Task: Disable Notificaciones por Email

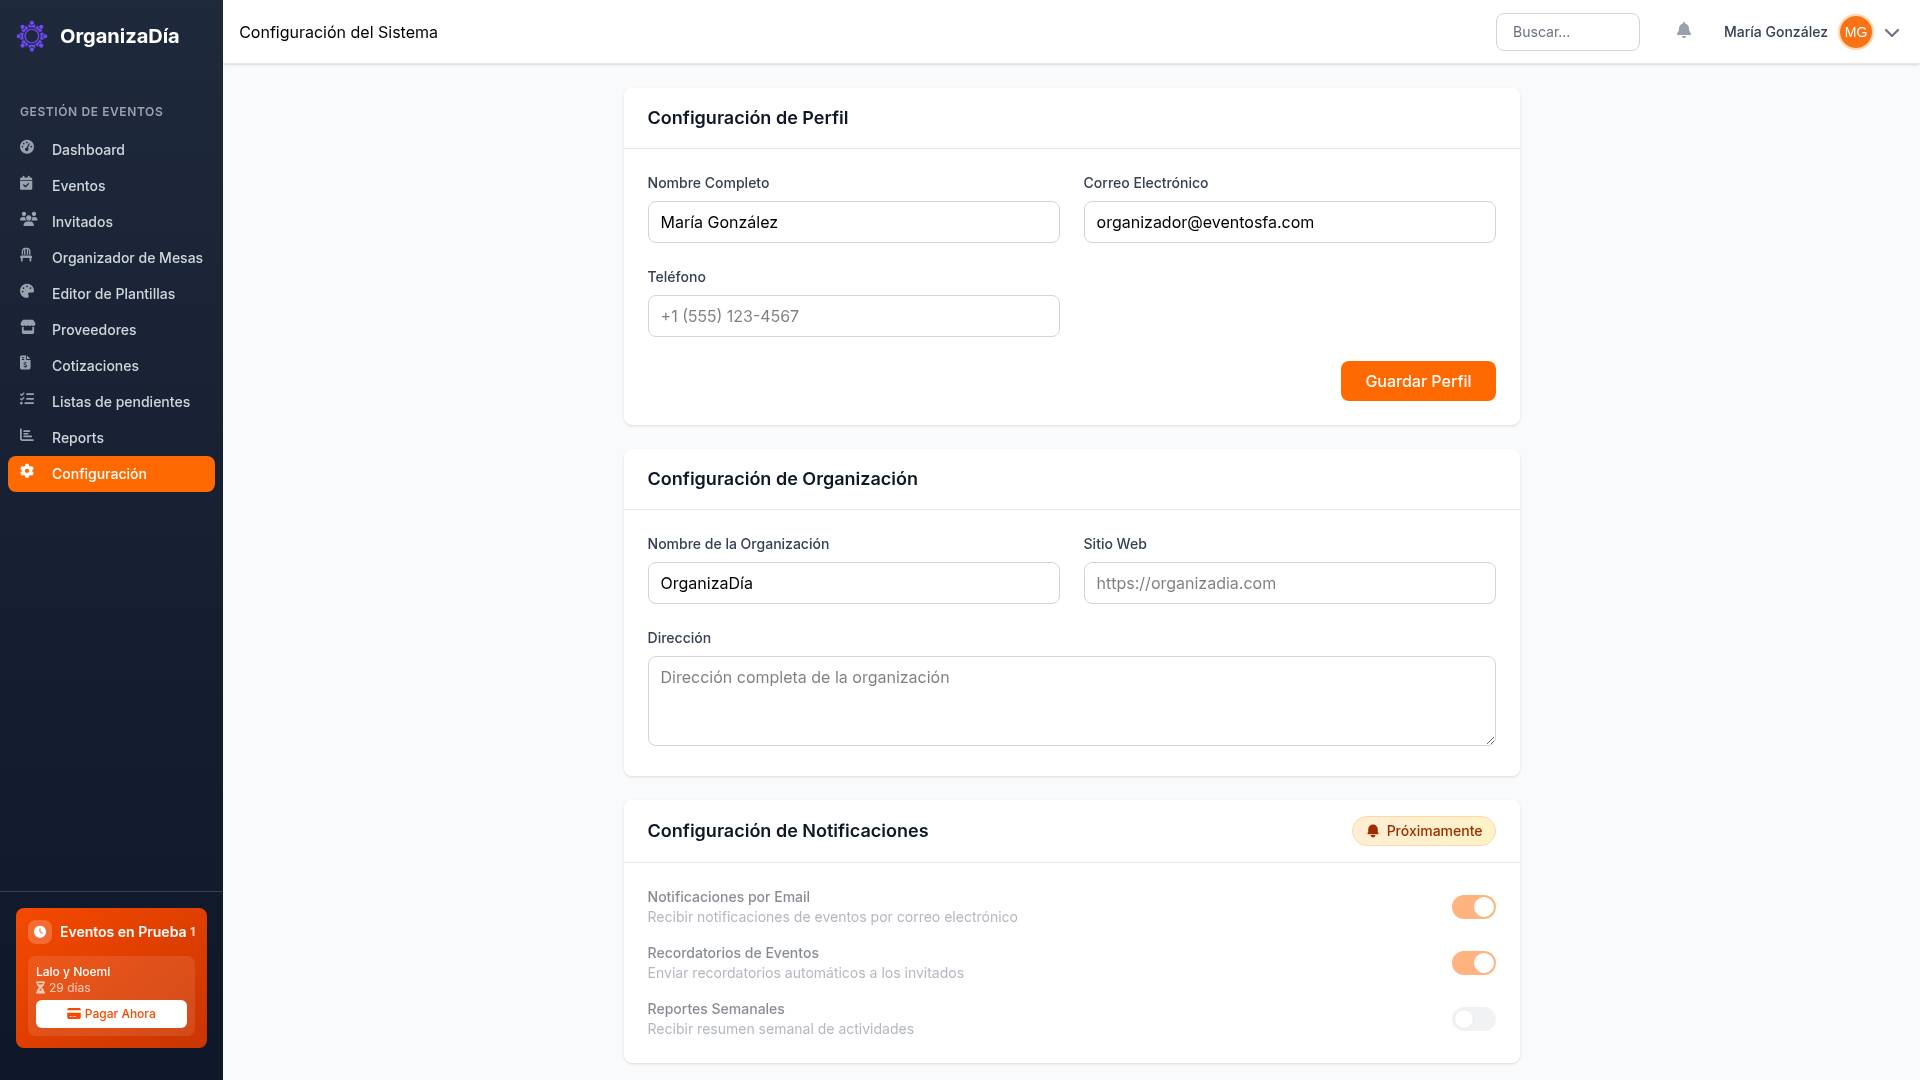Action: point(1473,907)
